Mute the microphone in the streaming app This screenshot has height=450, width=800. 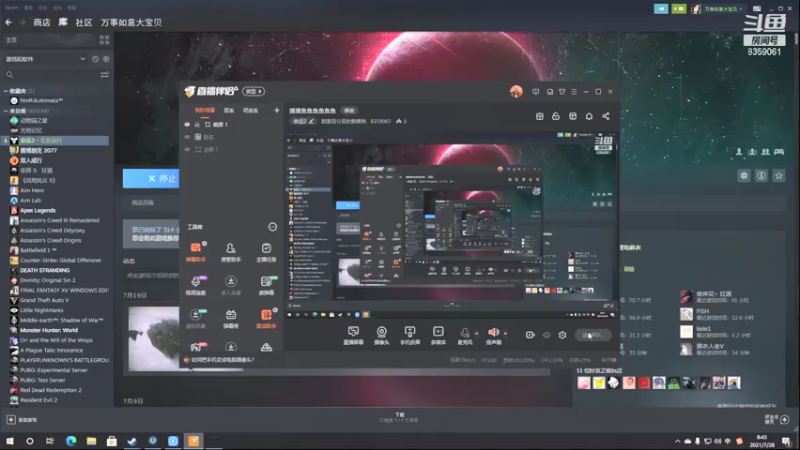(465, 333)
